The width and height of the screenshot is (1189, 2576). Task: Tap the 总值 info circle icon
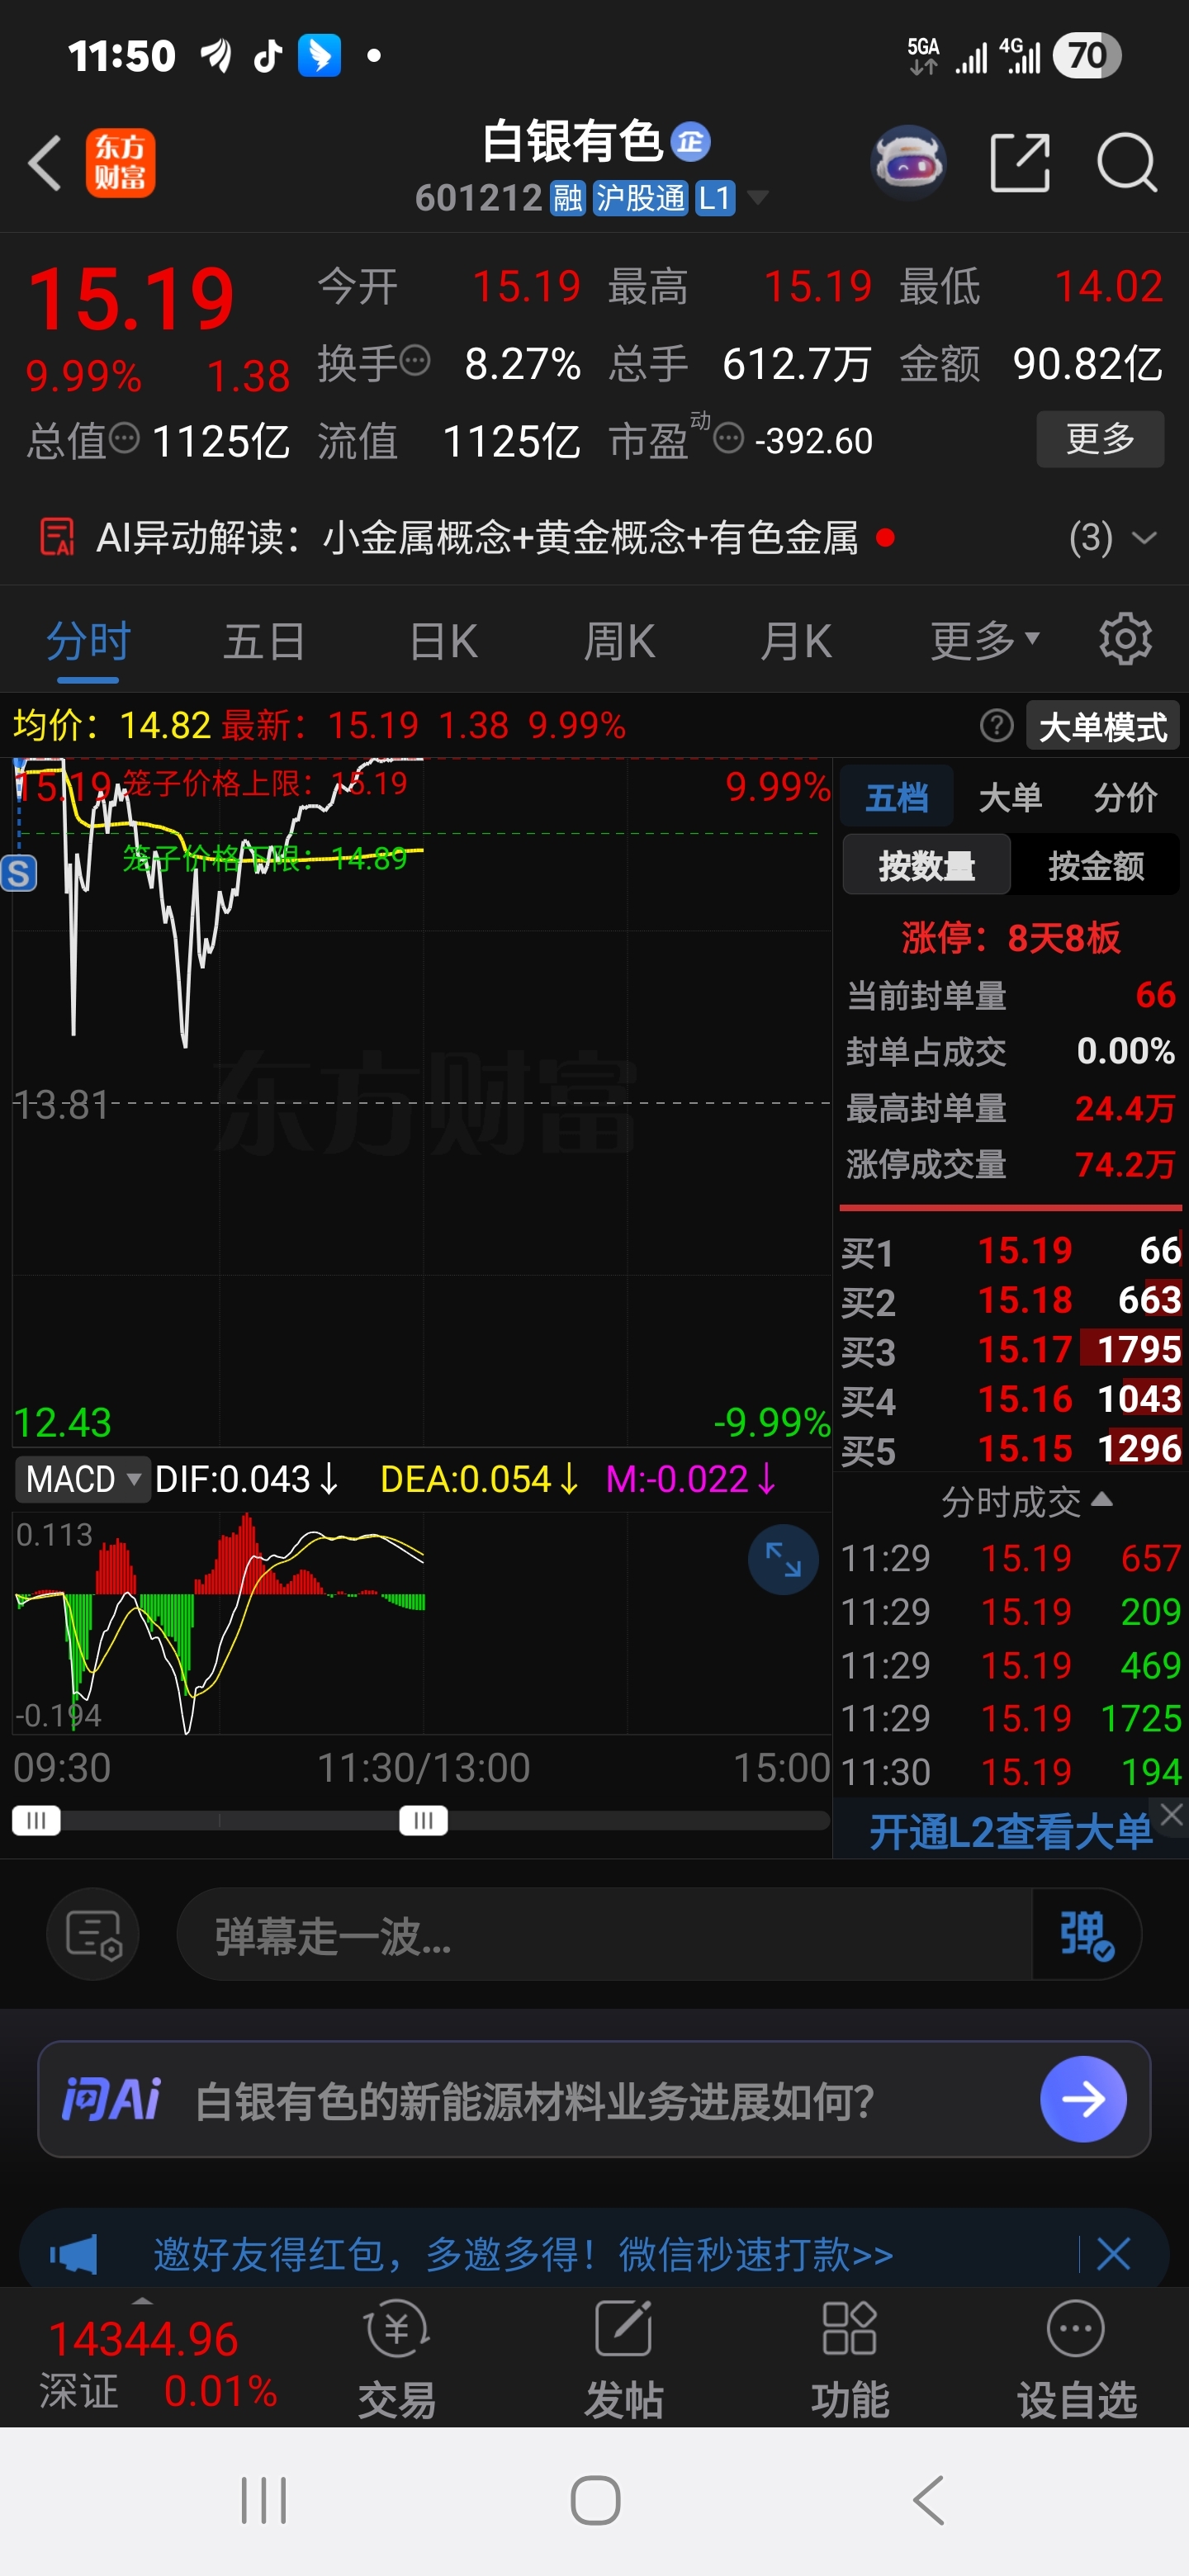(124, 437)
